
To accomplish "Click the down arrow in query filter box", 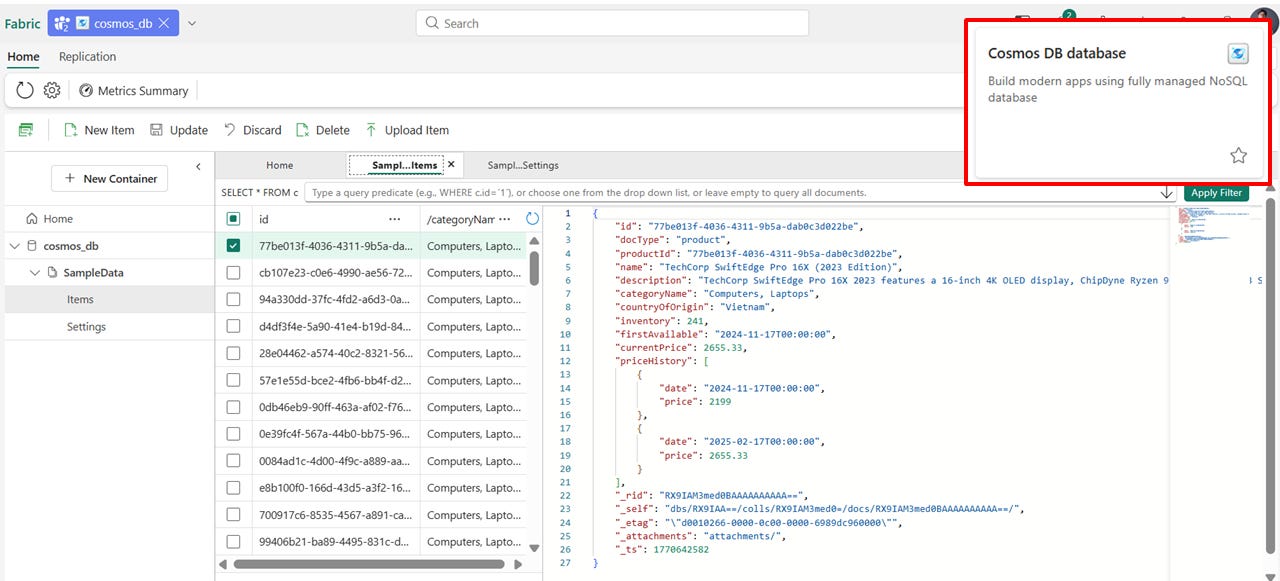I will [1166, 192].
